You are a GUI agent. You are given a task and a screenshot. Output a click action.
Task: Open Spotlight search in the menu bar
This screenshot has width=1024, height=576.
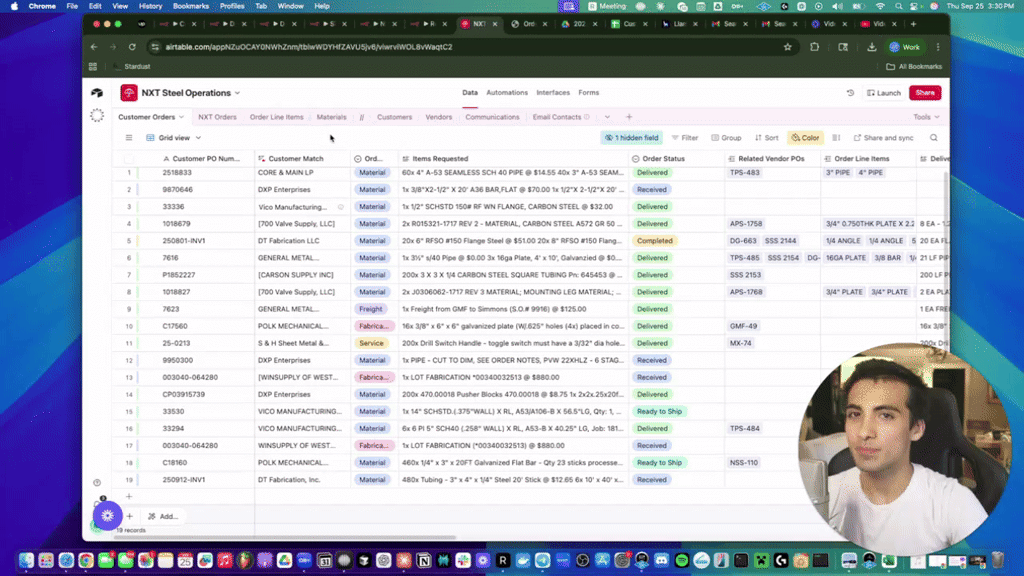(x=899, y=6)
